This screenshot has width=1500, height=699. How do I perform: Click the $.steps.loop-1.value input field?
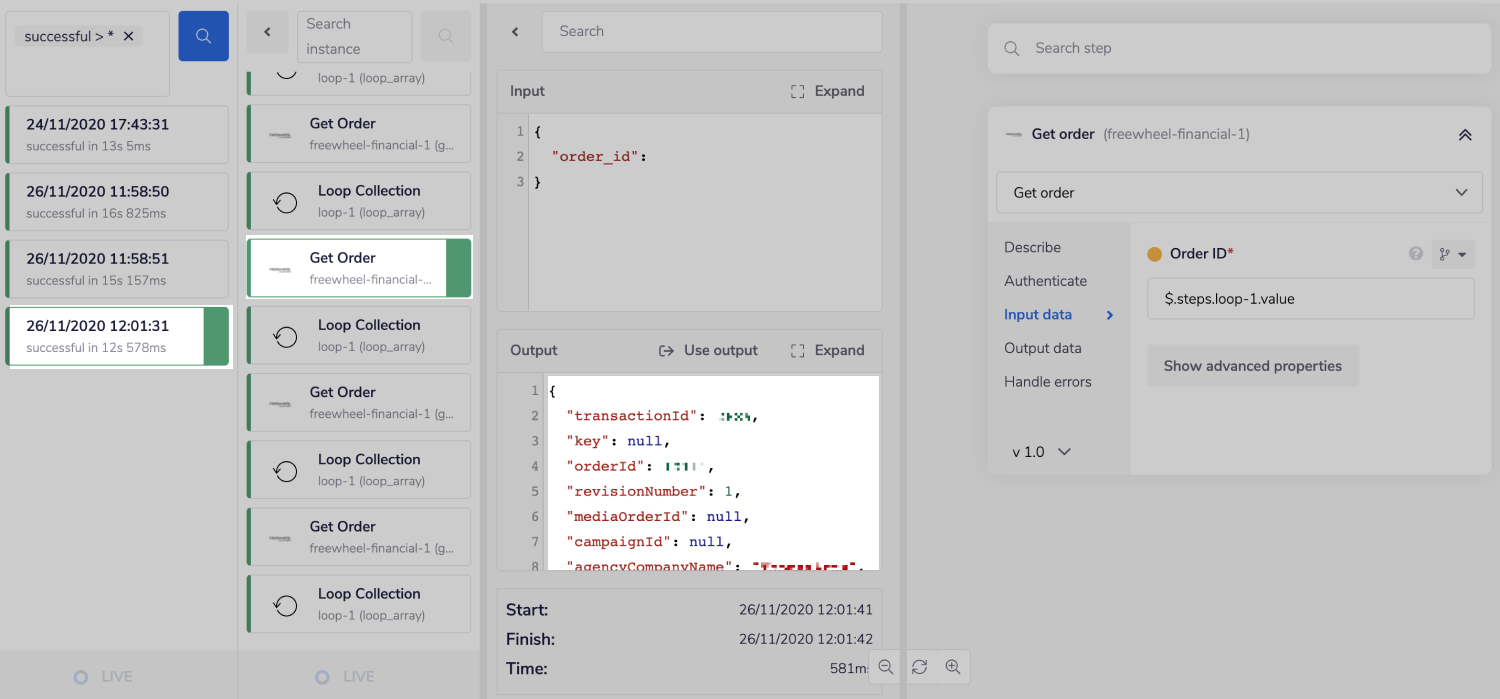[x=1310, y=298]
